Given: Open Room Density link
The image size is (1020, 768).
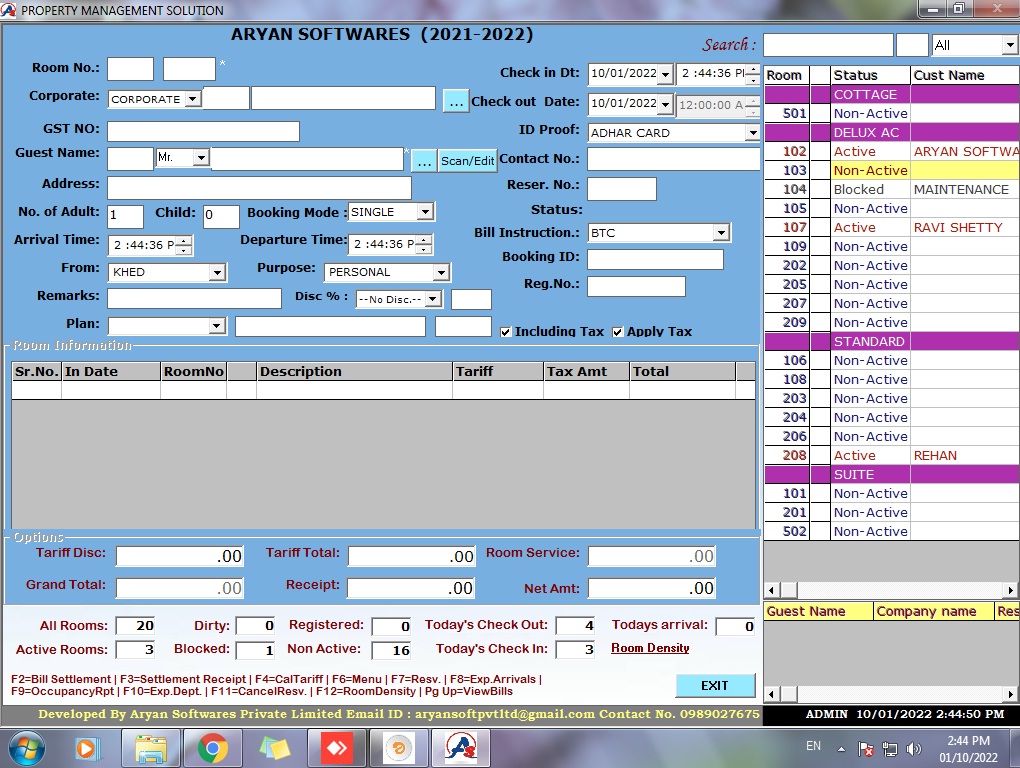Looking at the screenshot, I should tap(650, 648).
